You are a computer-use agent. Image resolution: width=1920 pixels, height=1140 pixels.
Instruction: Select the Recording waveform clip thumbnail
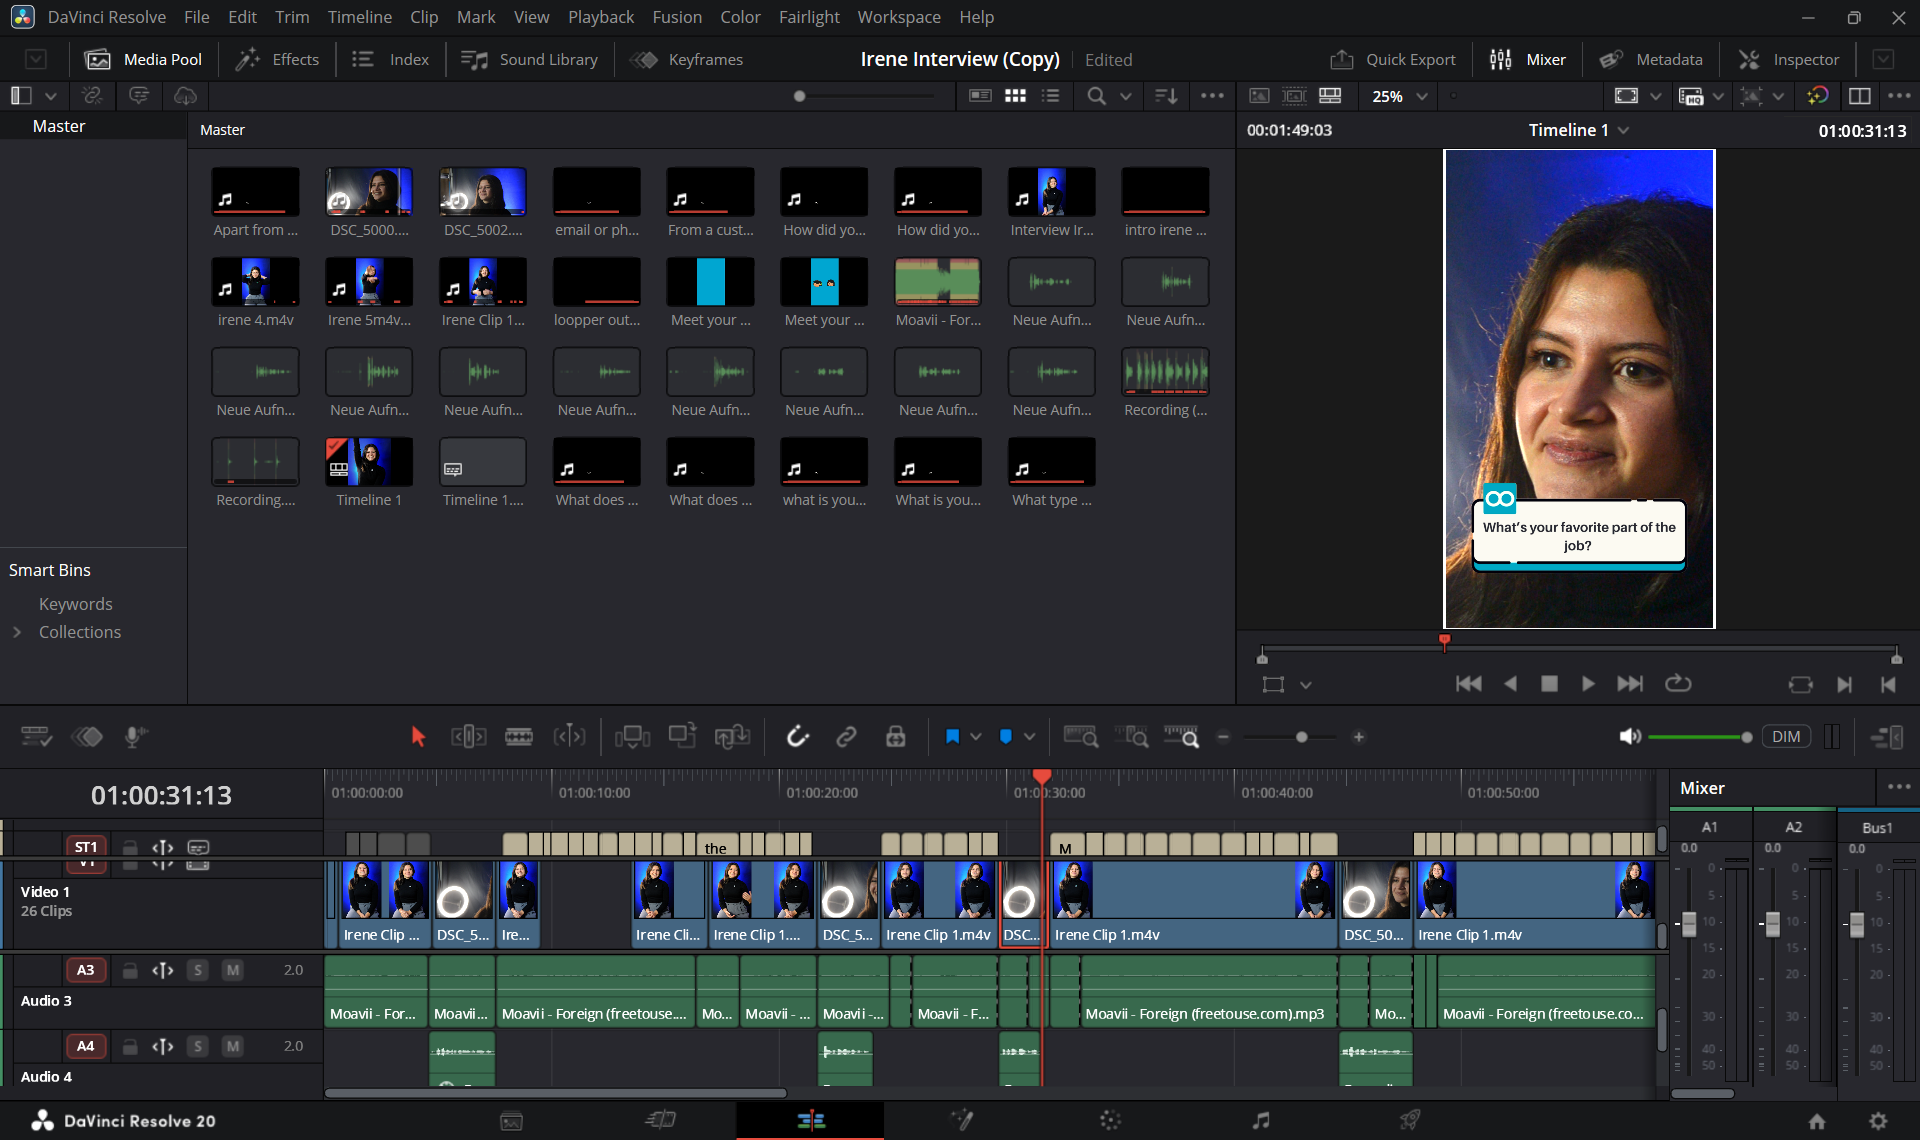coord(1165,373)
